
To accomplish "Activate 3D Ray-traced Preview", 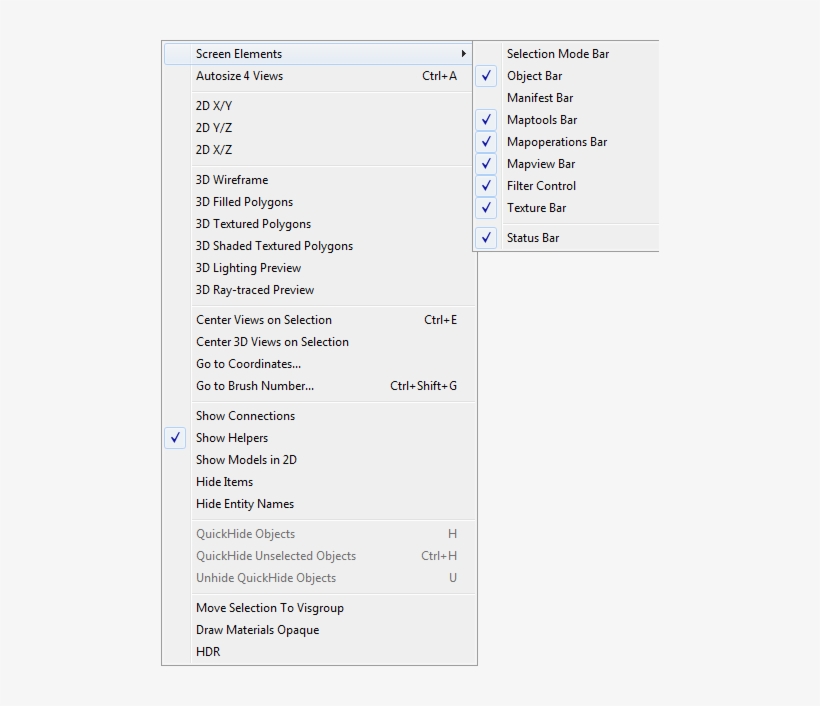I will [255, 290].
